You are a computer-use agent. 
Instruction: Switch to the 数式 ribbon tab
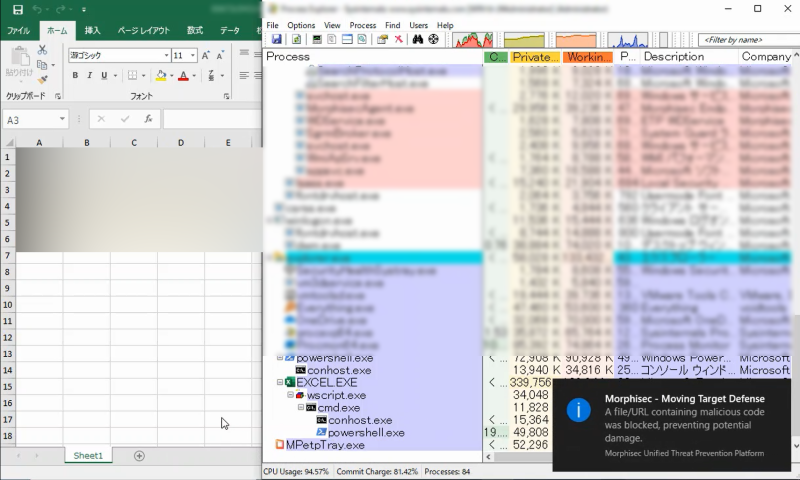pyautogui.click(x=195, y=31)
